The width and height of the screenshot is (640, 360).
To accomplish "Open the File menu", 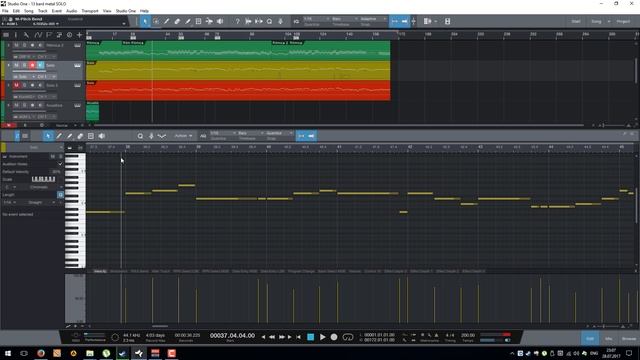I will pos(5,11).
